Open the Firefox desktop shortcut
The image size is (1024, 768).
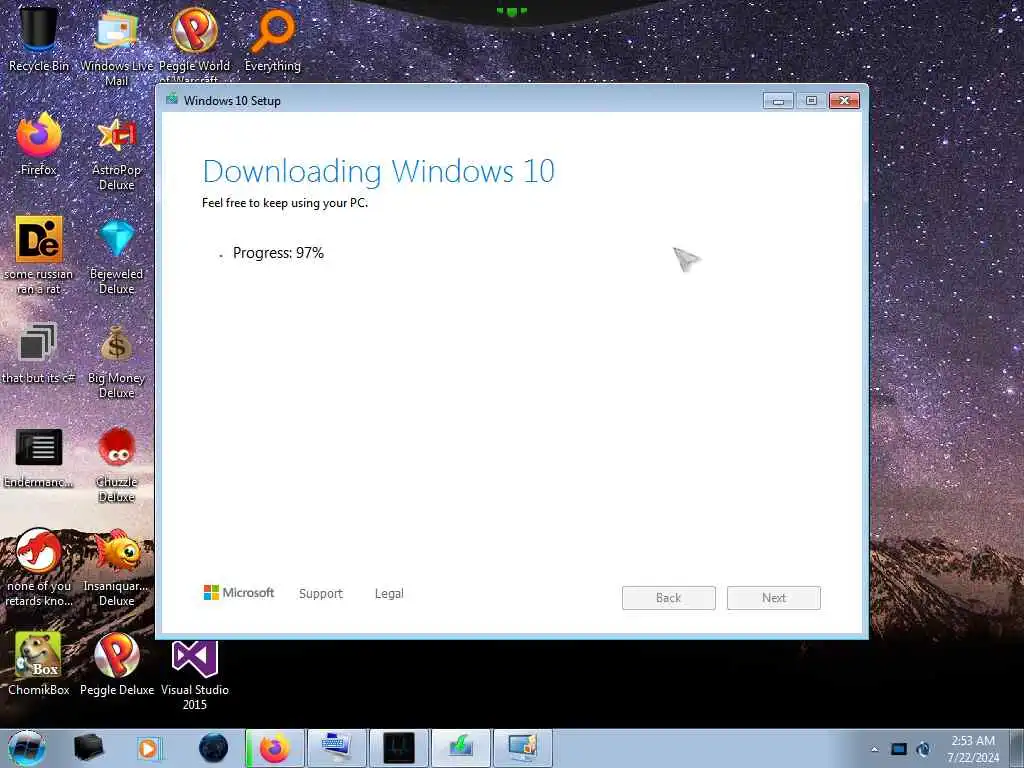pyautogui.click(x=39, y=144)
